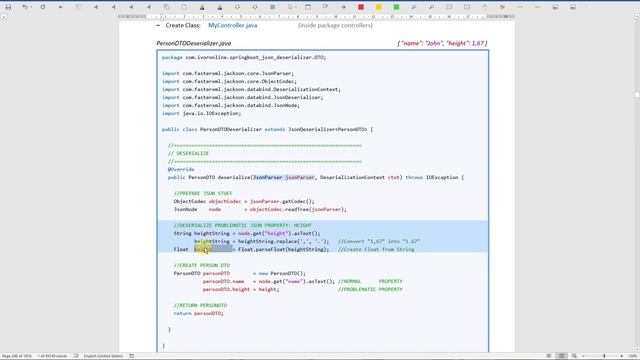640x360 pixels.
Task: Click the DeserializationContext import line
Action: tap(251, 89)
